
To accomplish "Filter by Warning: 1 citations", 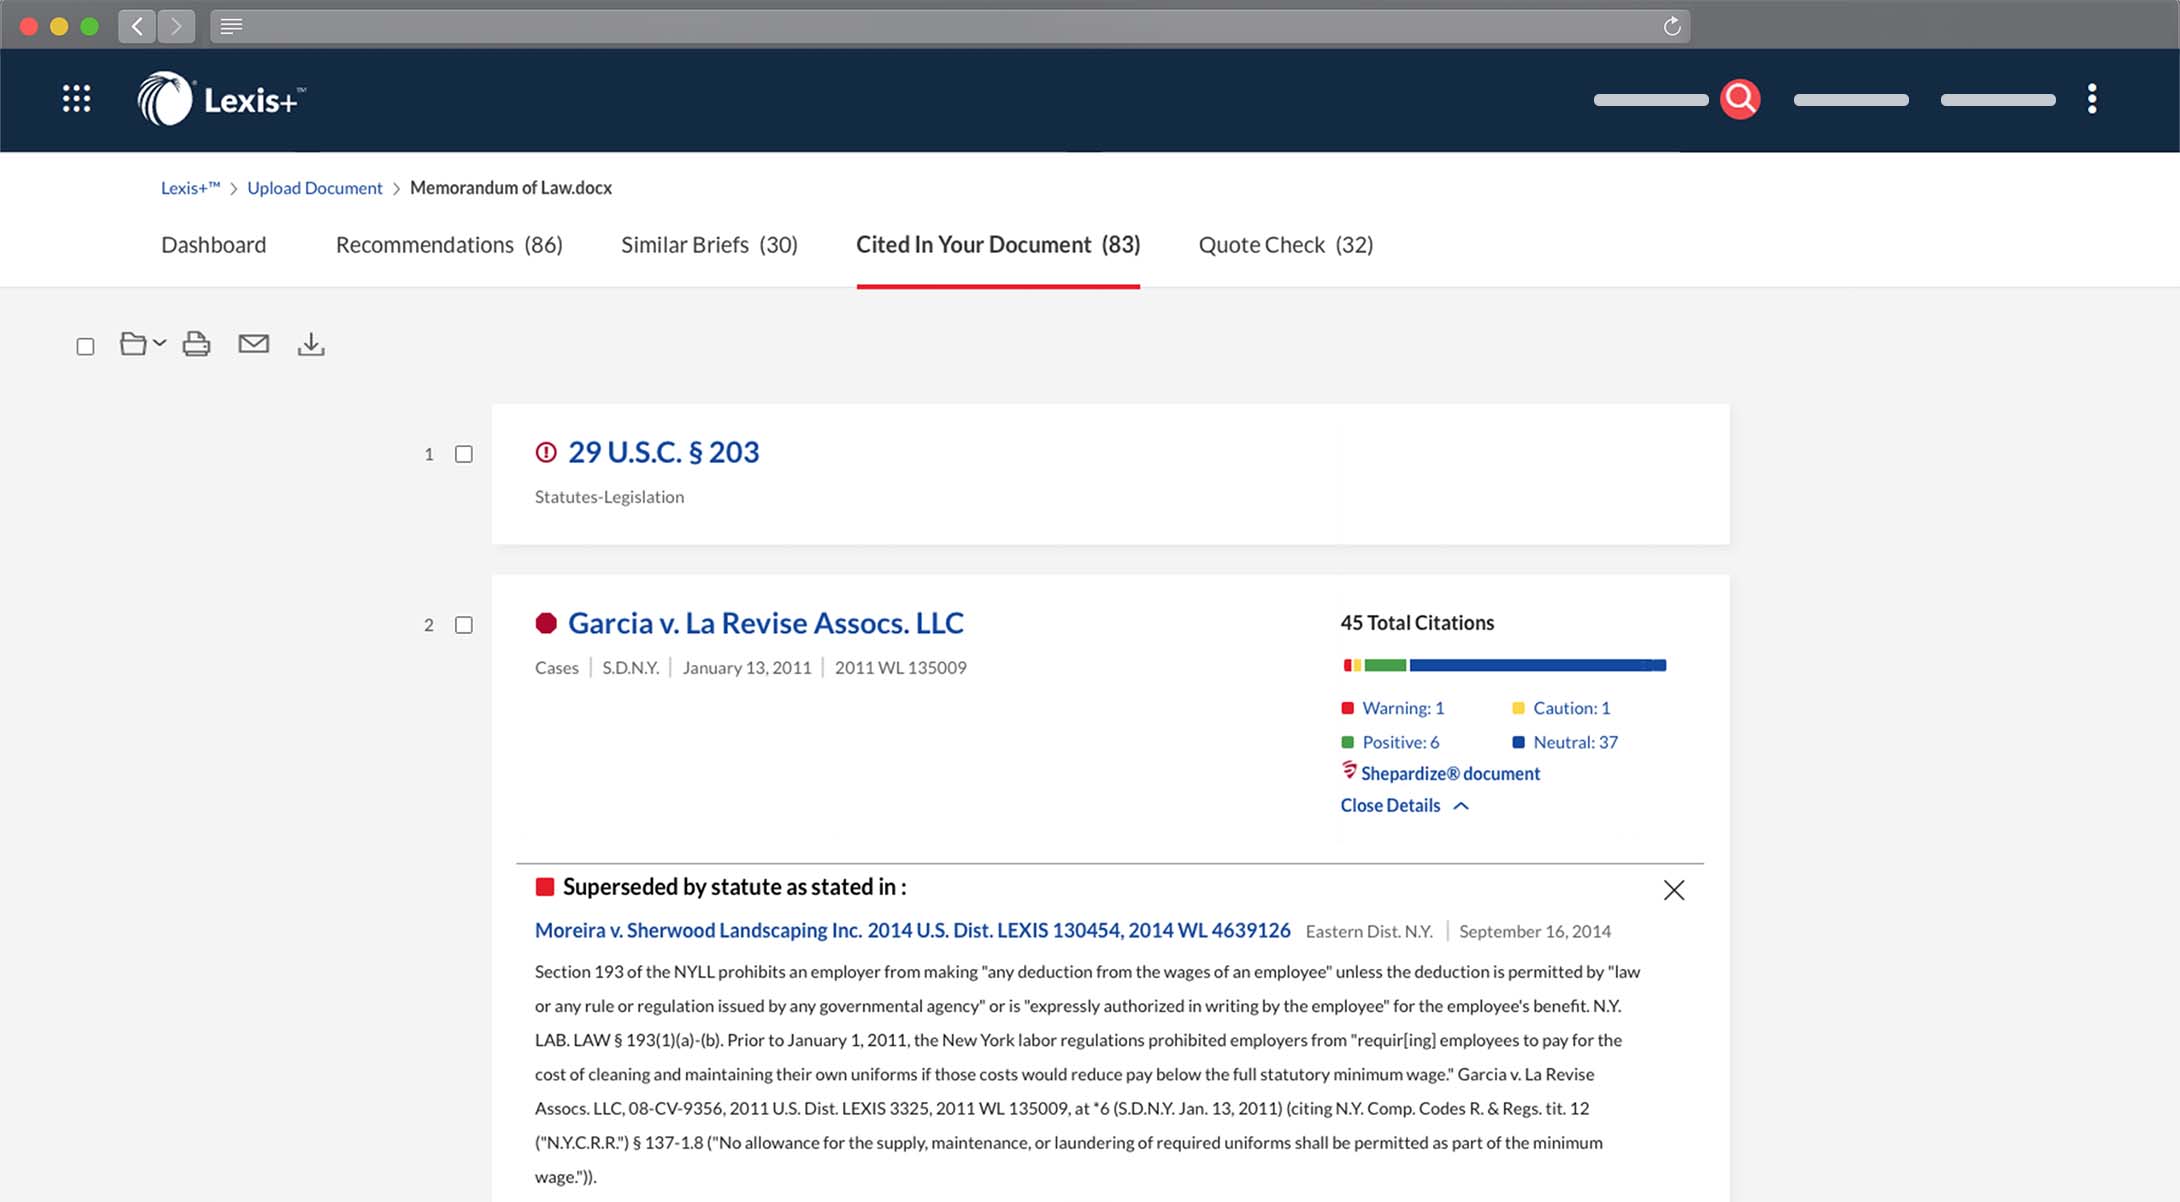I will coord(1403,708).
